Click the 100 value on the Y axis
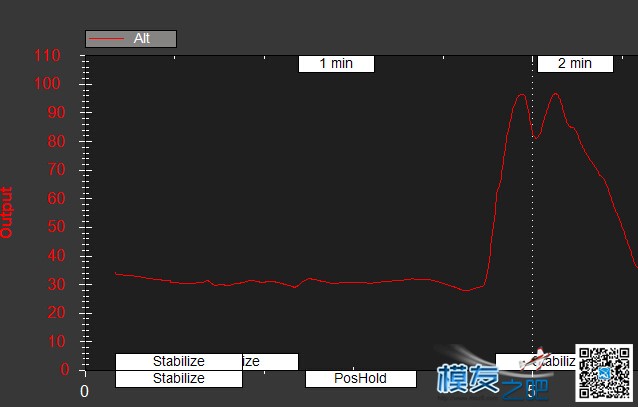 point(47,83)
